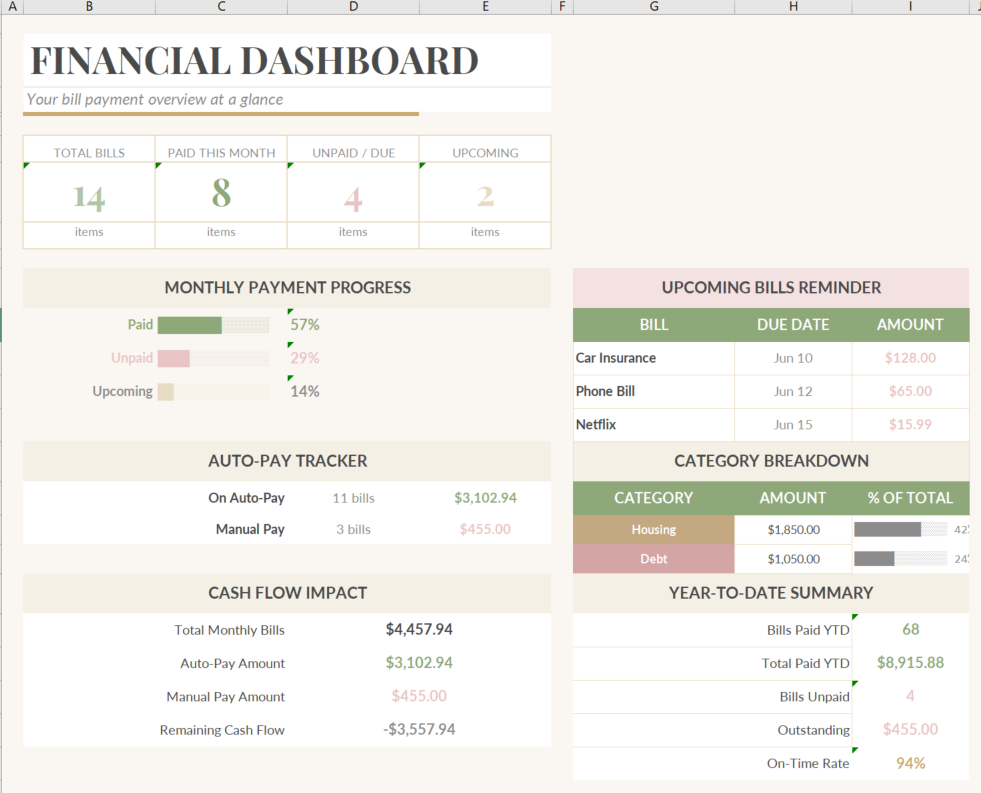Click the UNPAID / DUE label
The width and height of the screenshot is (981, 793).
tap(353, 153)
